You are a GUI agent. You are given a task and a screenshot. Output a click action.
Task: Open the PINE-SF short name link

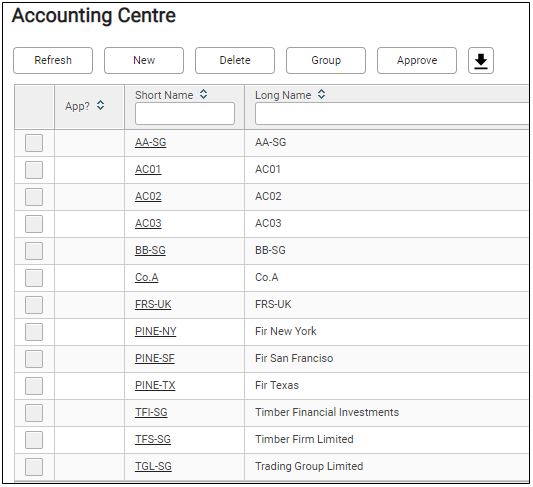click(x=155, y=359)
